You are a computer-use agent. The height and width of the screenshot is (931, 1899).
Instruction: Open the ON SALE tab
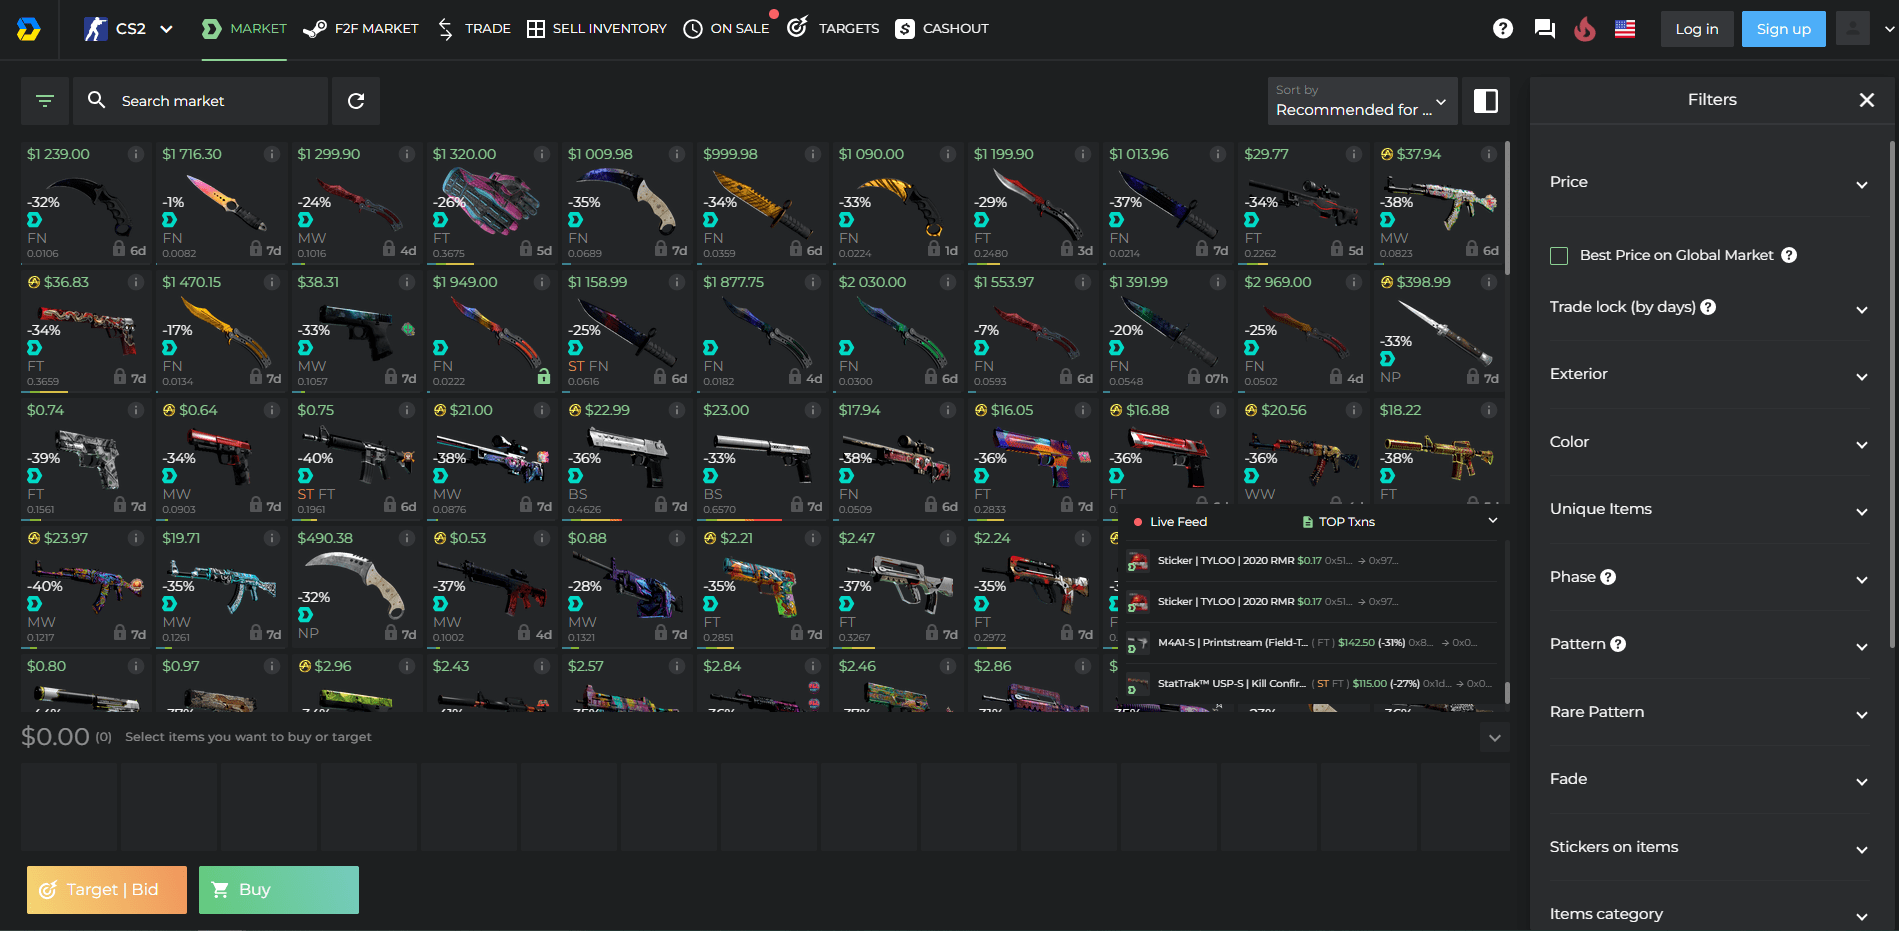tap(727, 29)
